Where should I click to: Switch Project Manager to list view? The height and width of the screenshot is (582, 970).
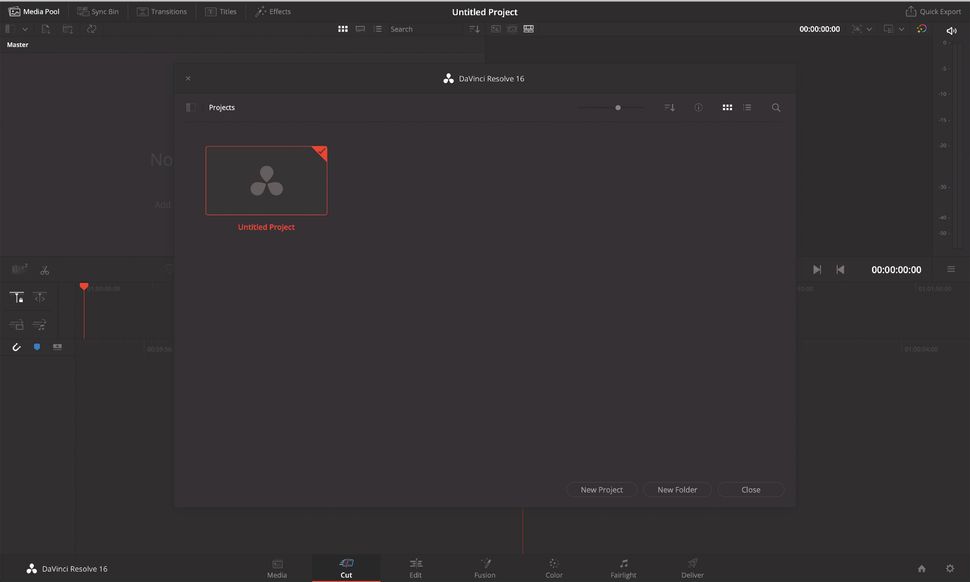tap(746, 107)
